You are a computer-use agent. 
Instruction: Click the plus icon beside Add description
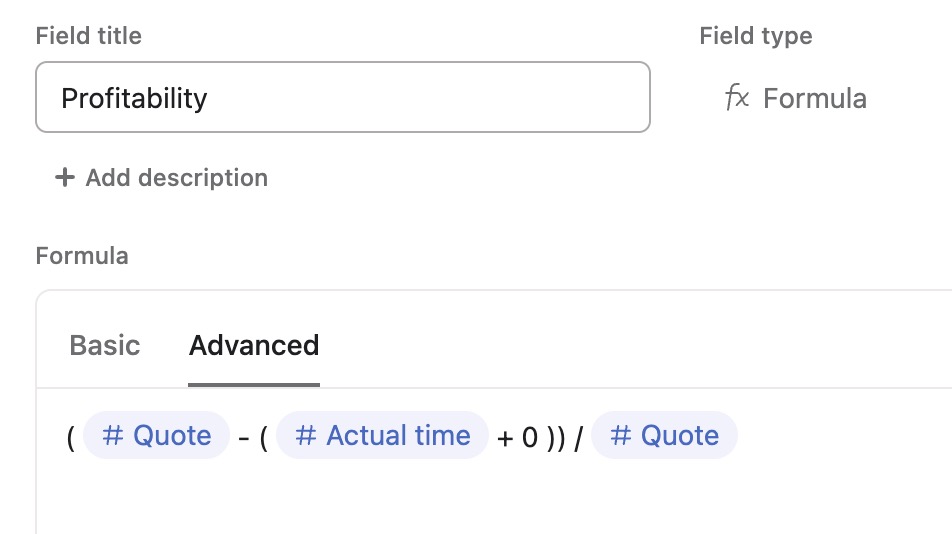tap(65, 178)
